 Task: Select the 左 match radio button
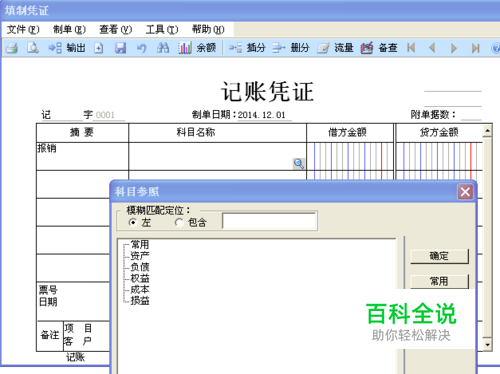coord(133,222)
